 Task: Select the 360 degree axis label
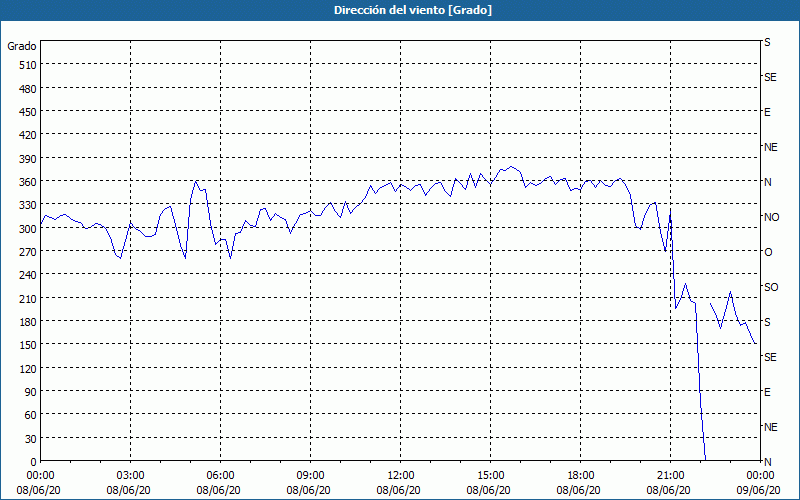tap(28, 182)
